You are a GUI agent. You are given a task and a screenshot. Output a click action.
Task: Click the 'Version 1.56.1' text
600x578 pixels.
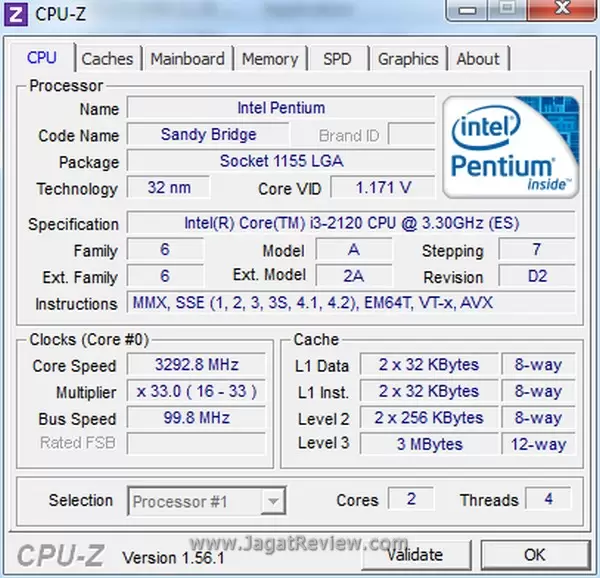[173, 558]
